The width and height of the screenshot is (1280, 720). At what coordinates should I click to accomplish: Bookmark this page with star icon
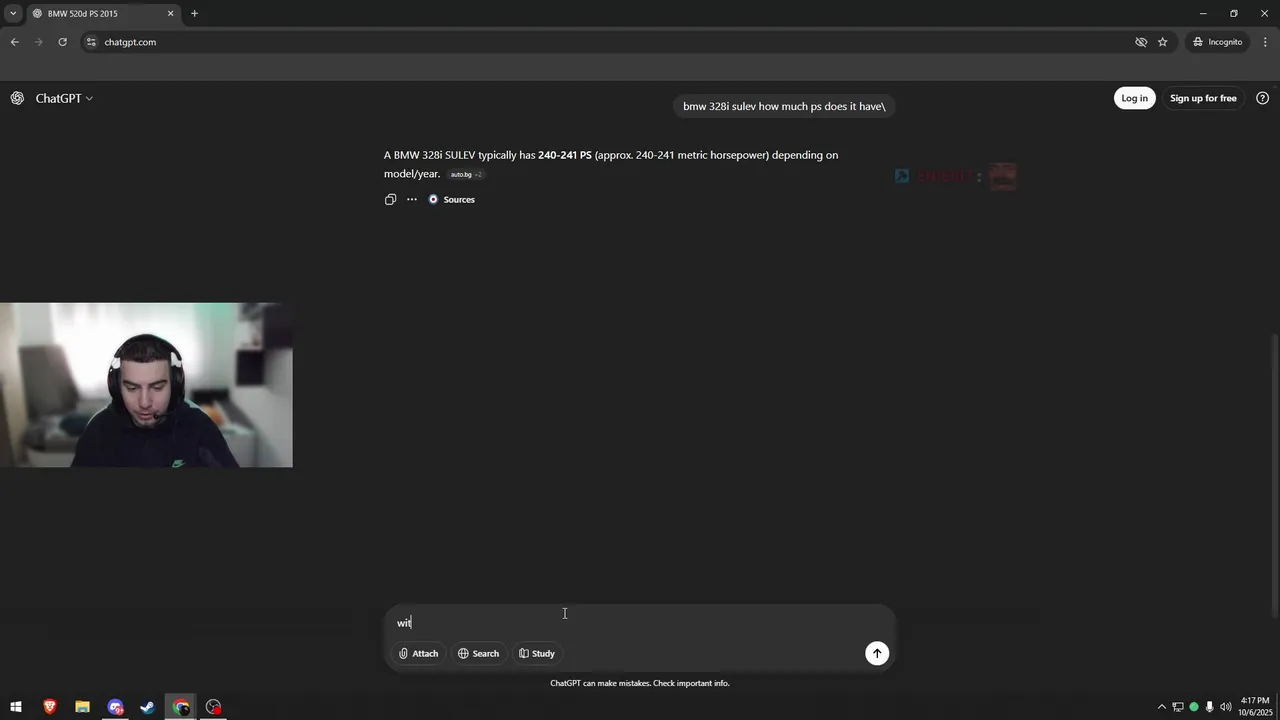pos(1162,42)
